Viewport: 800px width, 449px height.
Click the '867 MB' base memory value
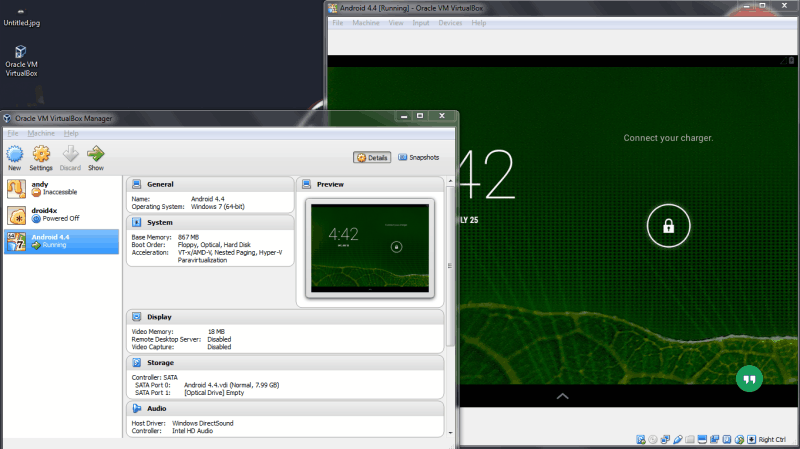[x=188, y=237]
